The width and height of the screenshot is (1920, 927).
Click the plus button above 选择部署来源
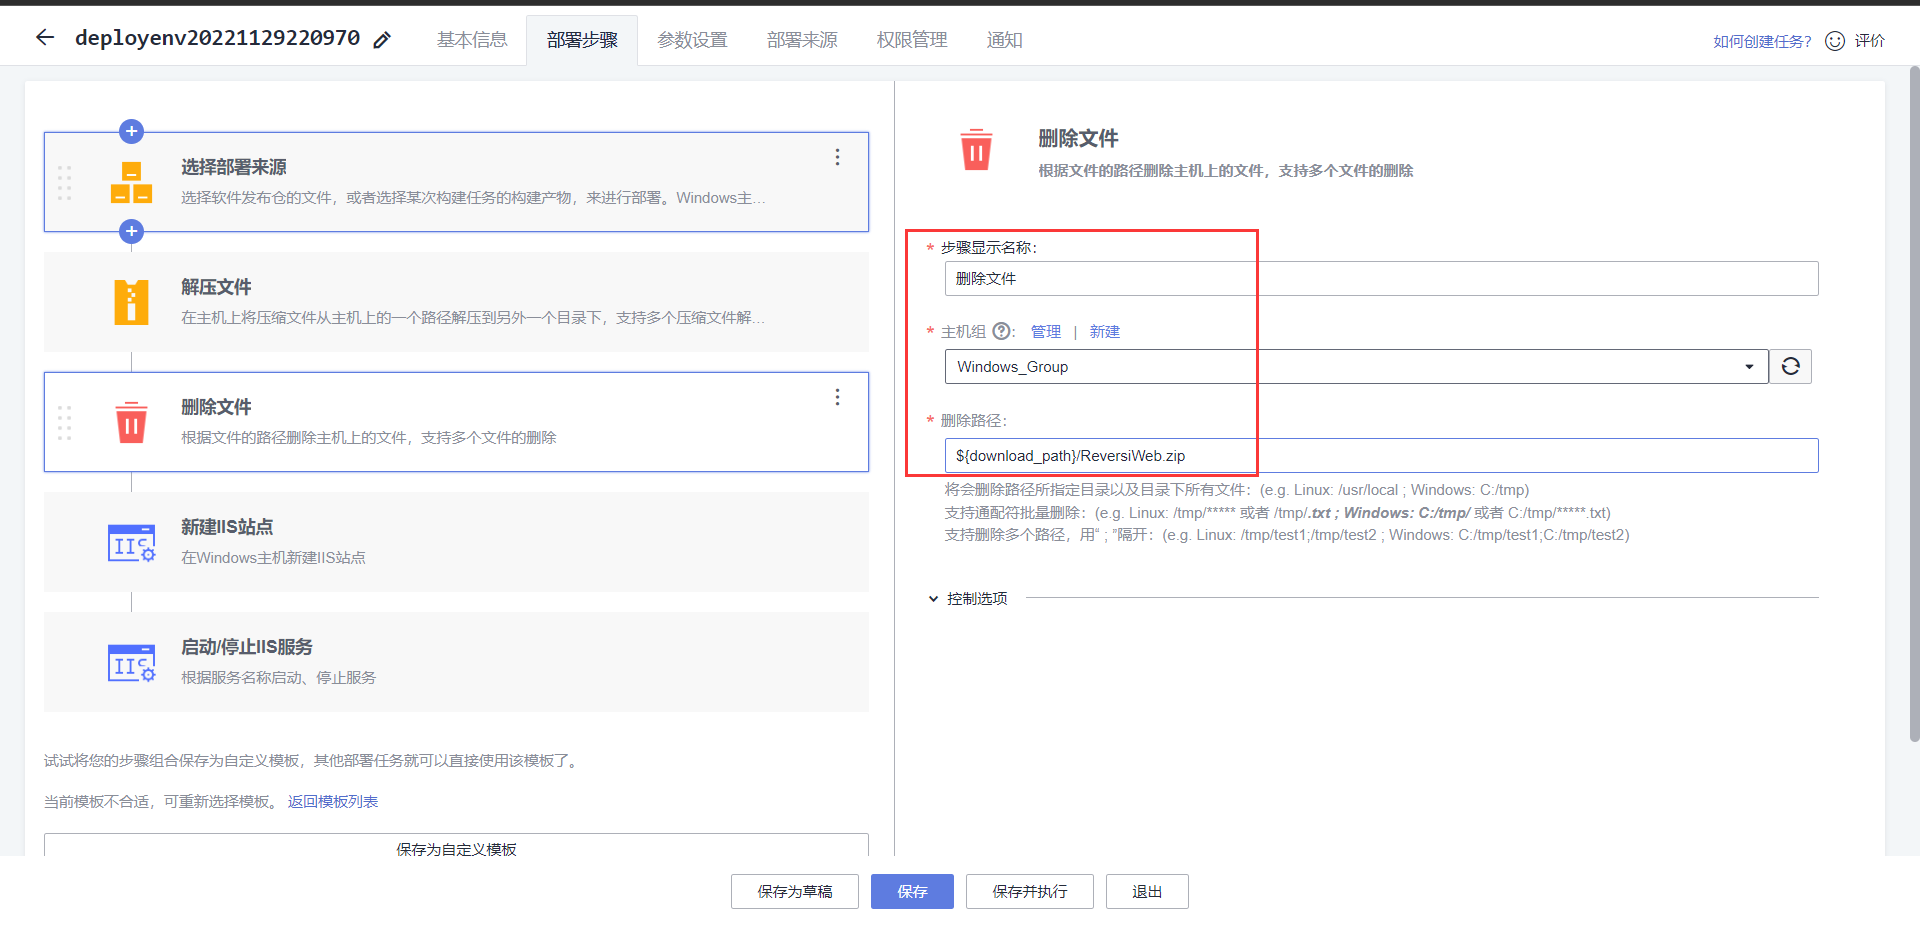point(131,130)
